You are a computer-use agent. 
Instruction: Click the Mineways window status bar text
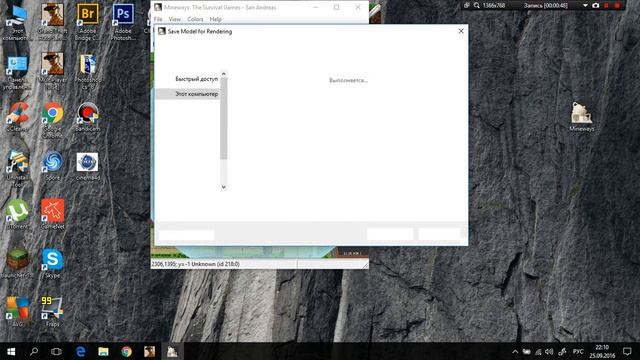click(196, 264)
